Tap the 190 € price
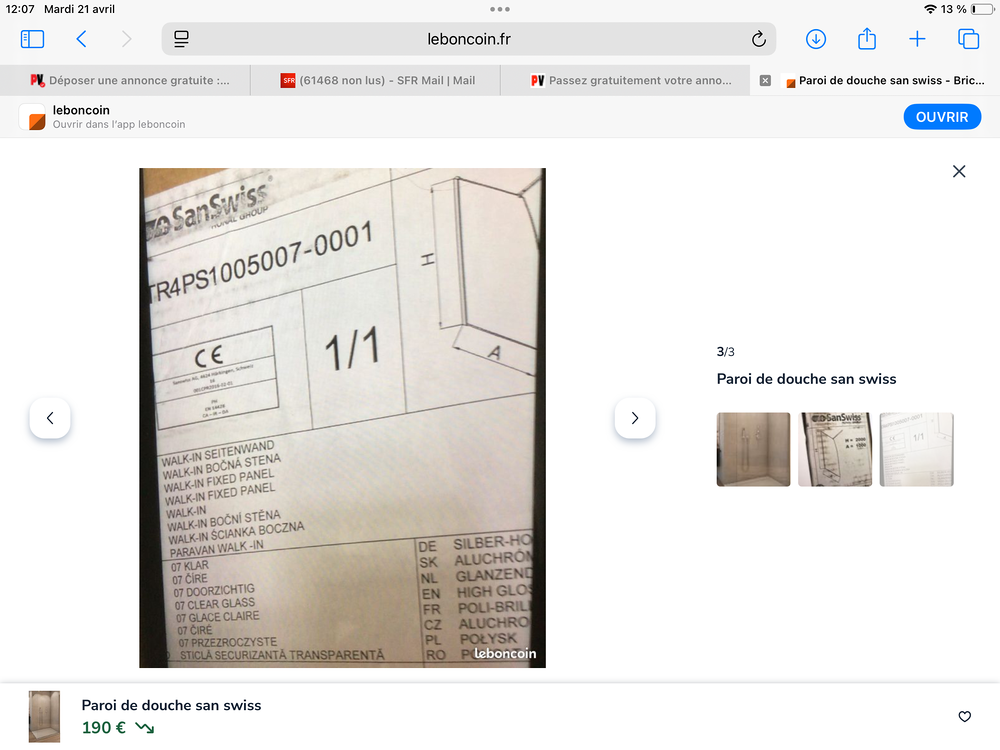The height and width of the screenshot is (750, 1000). [x=103, y=728]
